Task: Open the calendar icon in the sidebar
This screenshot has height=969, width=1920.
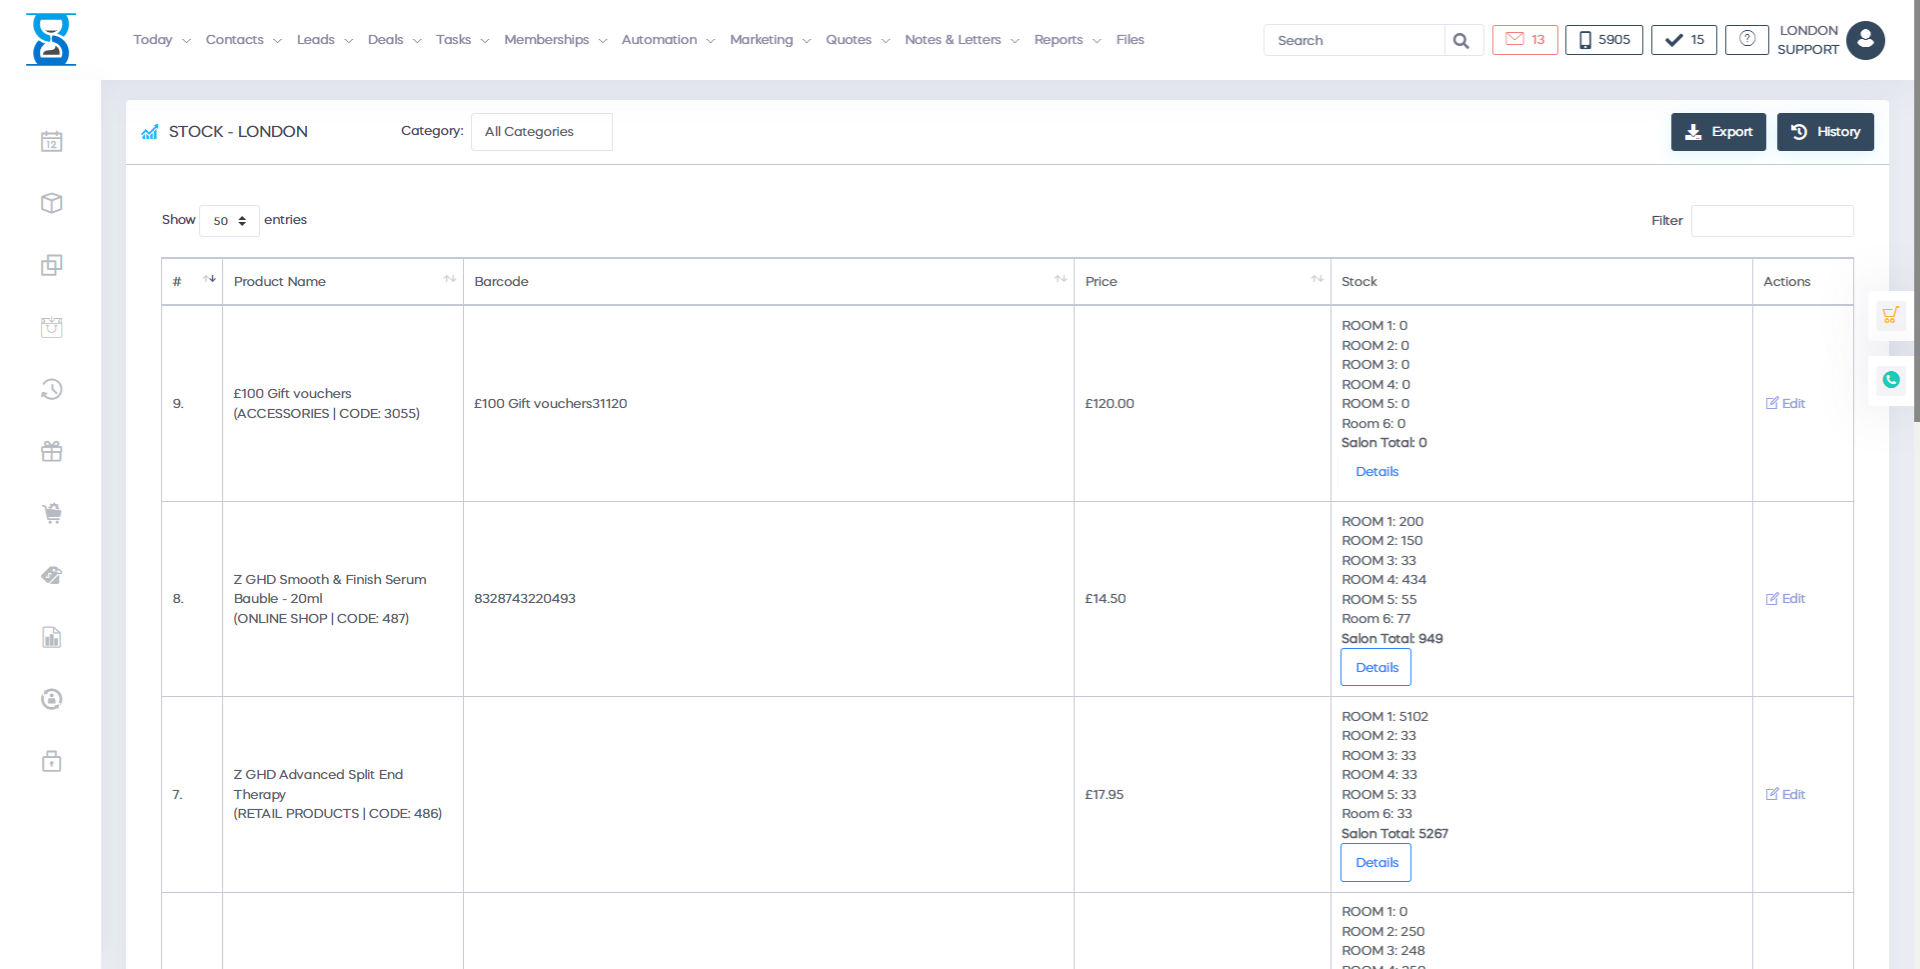Action: (x=52, y=142)
